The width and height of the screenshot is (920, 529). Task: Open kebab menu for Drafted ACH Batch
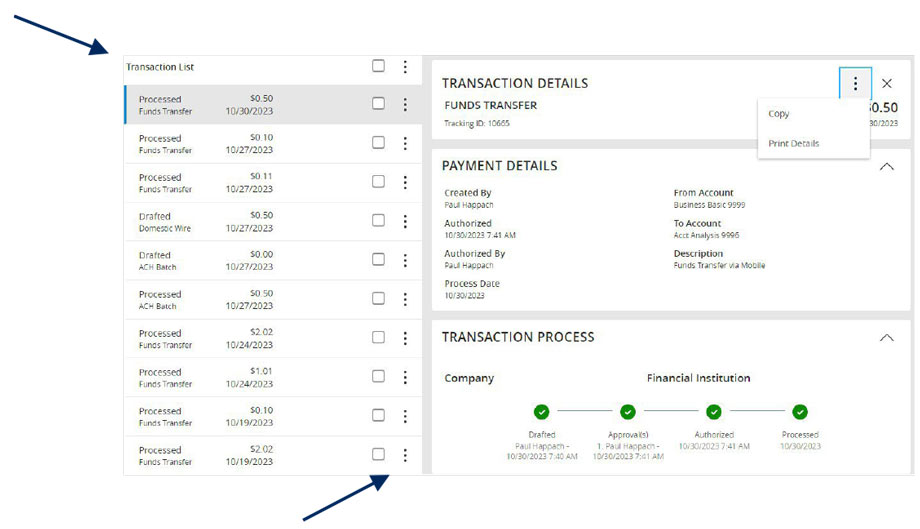coord(405,260)
